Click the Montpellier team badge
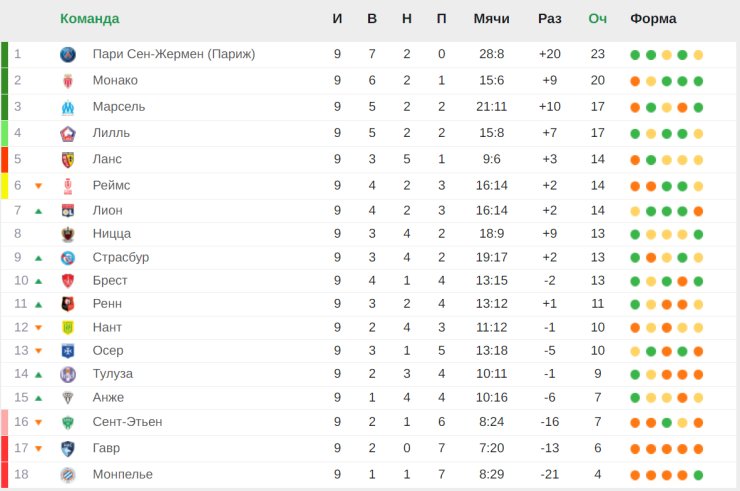The image size is (740, 491). pos(68,474)
